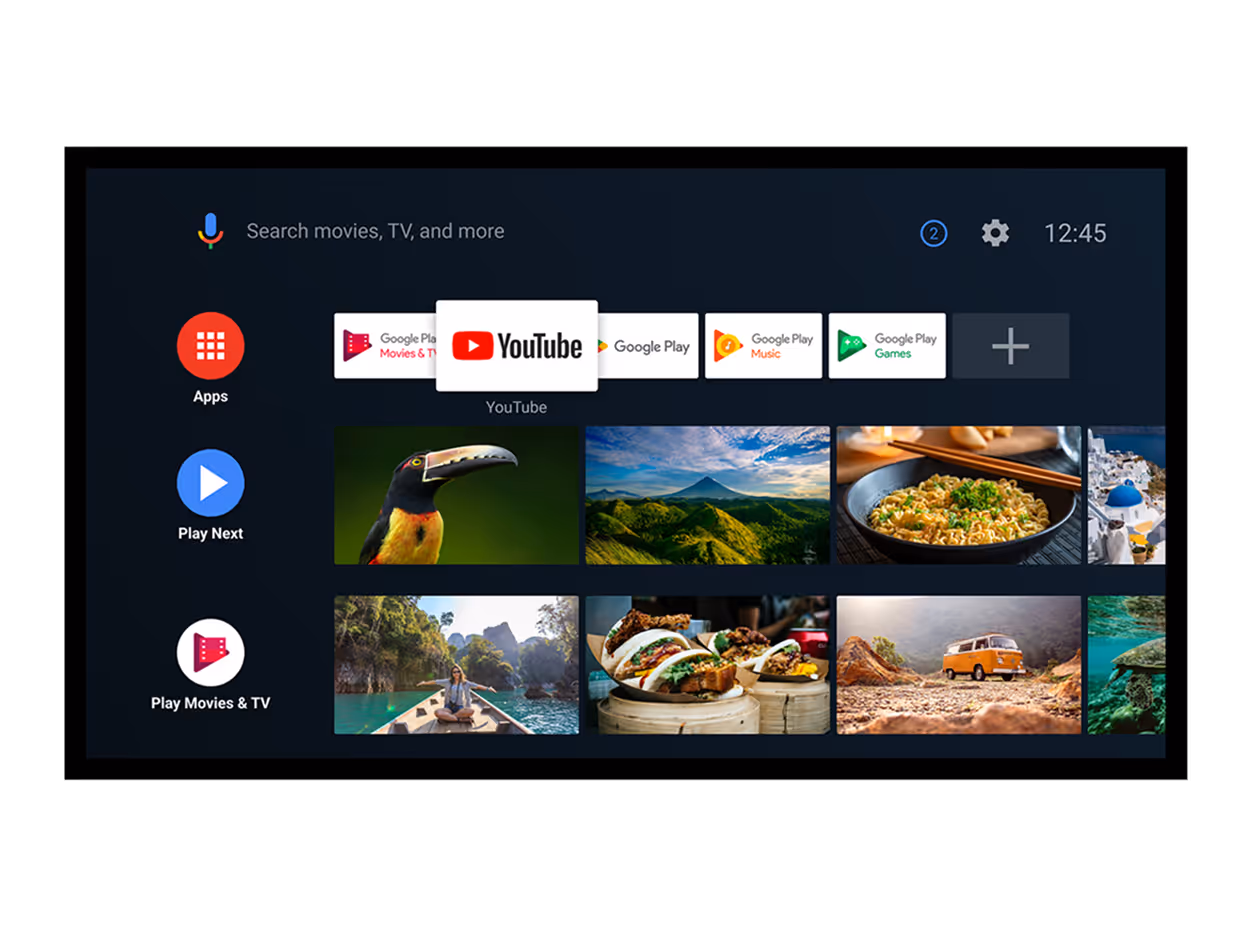1252x938 pixels.
Task: Launch the highlighted YouTube app tile
Action: point(517,346)
